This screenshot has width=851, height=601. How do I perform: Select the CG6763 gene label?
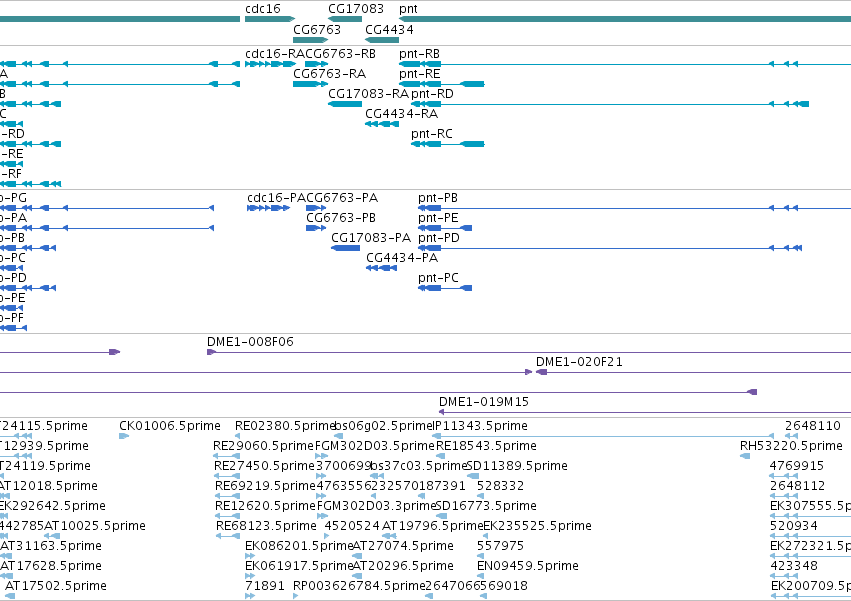[317, 29]
